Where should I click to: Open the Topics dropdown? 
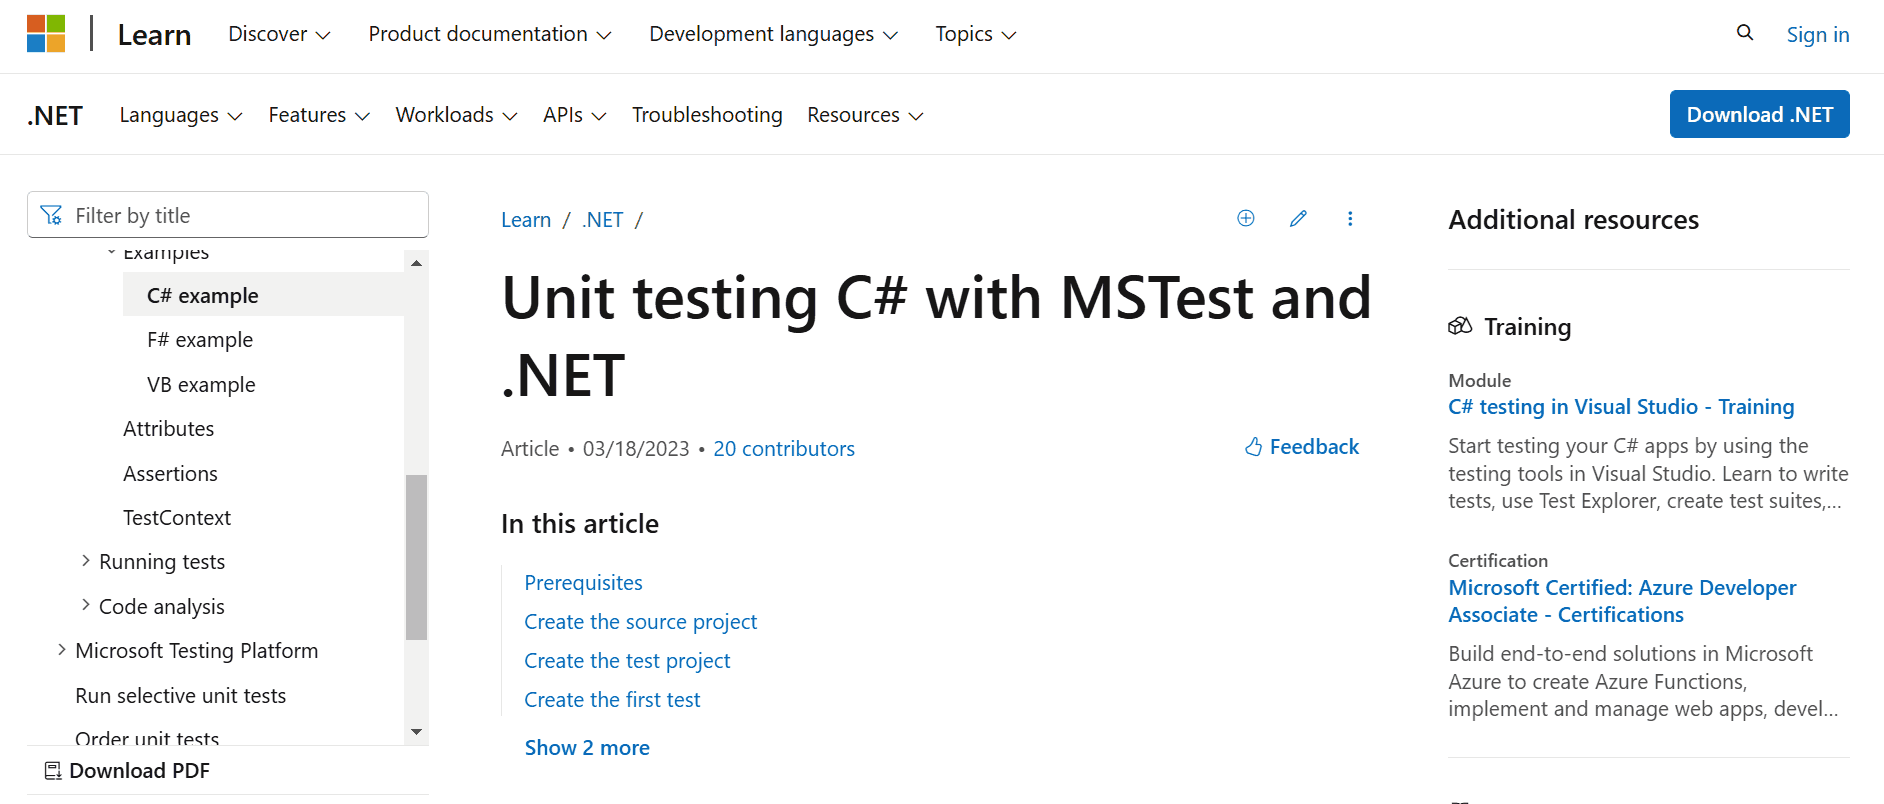976,34
